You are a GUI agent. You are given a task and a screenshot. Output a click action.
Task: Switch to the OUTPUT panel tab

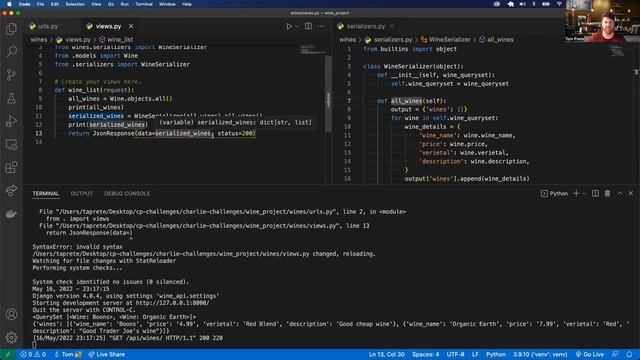pos(82,193)
